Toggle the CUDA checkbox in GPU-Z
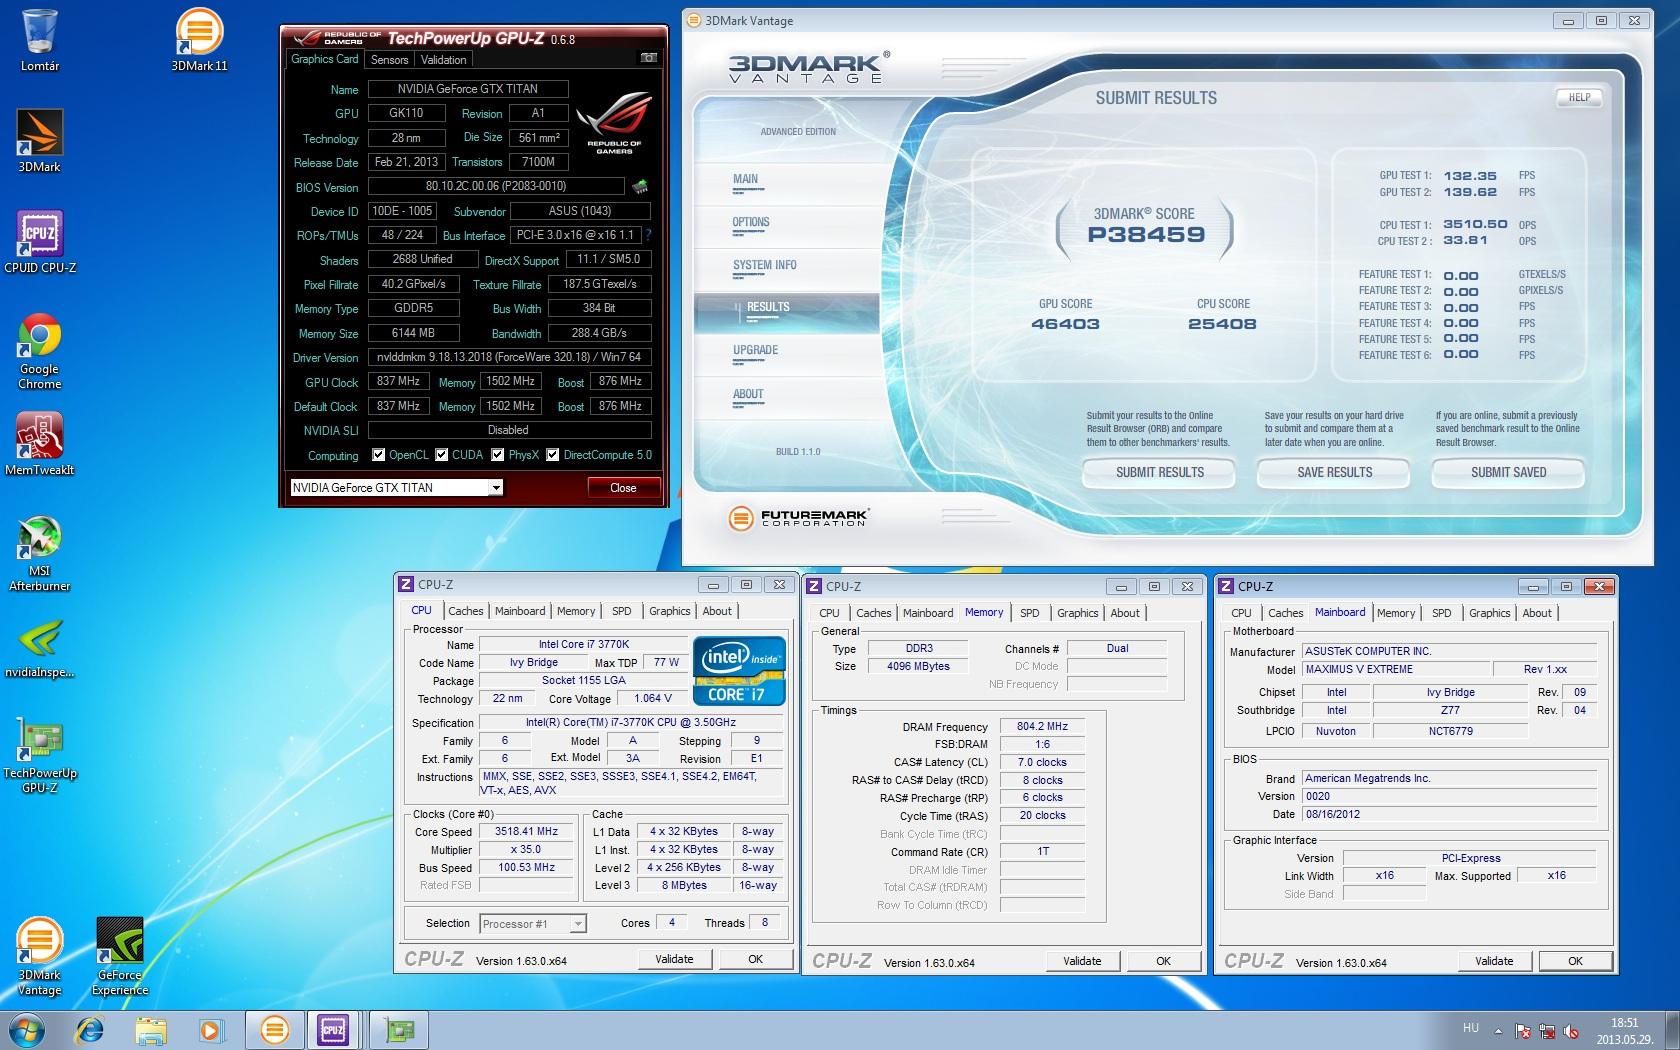Viewport: 1680px width, 1050px height. click(x=441, y=454)
